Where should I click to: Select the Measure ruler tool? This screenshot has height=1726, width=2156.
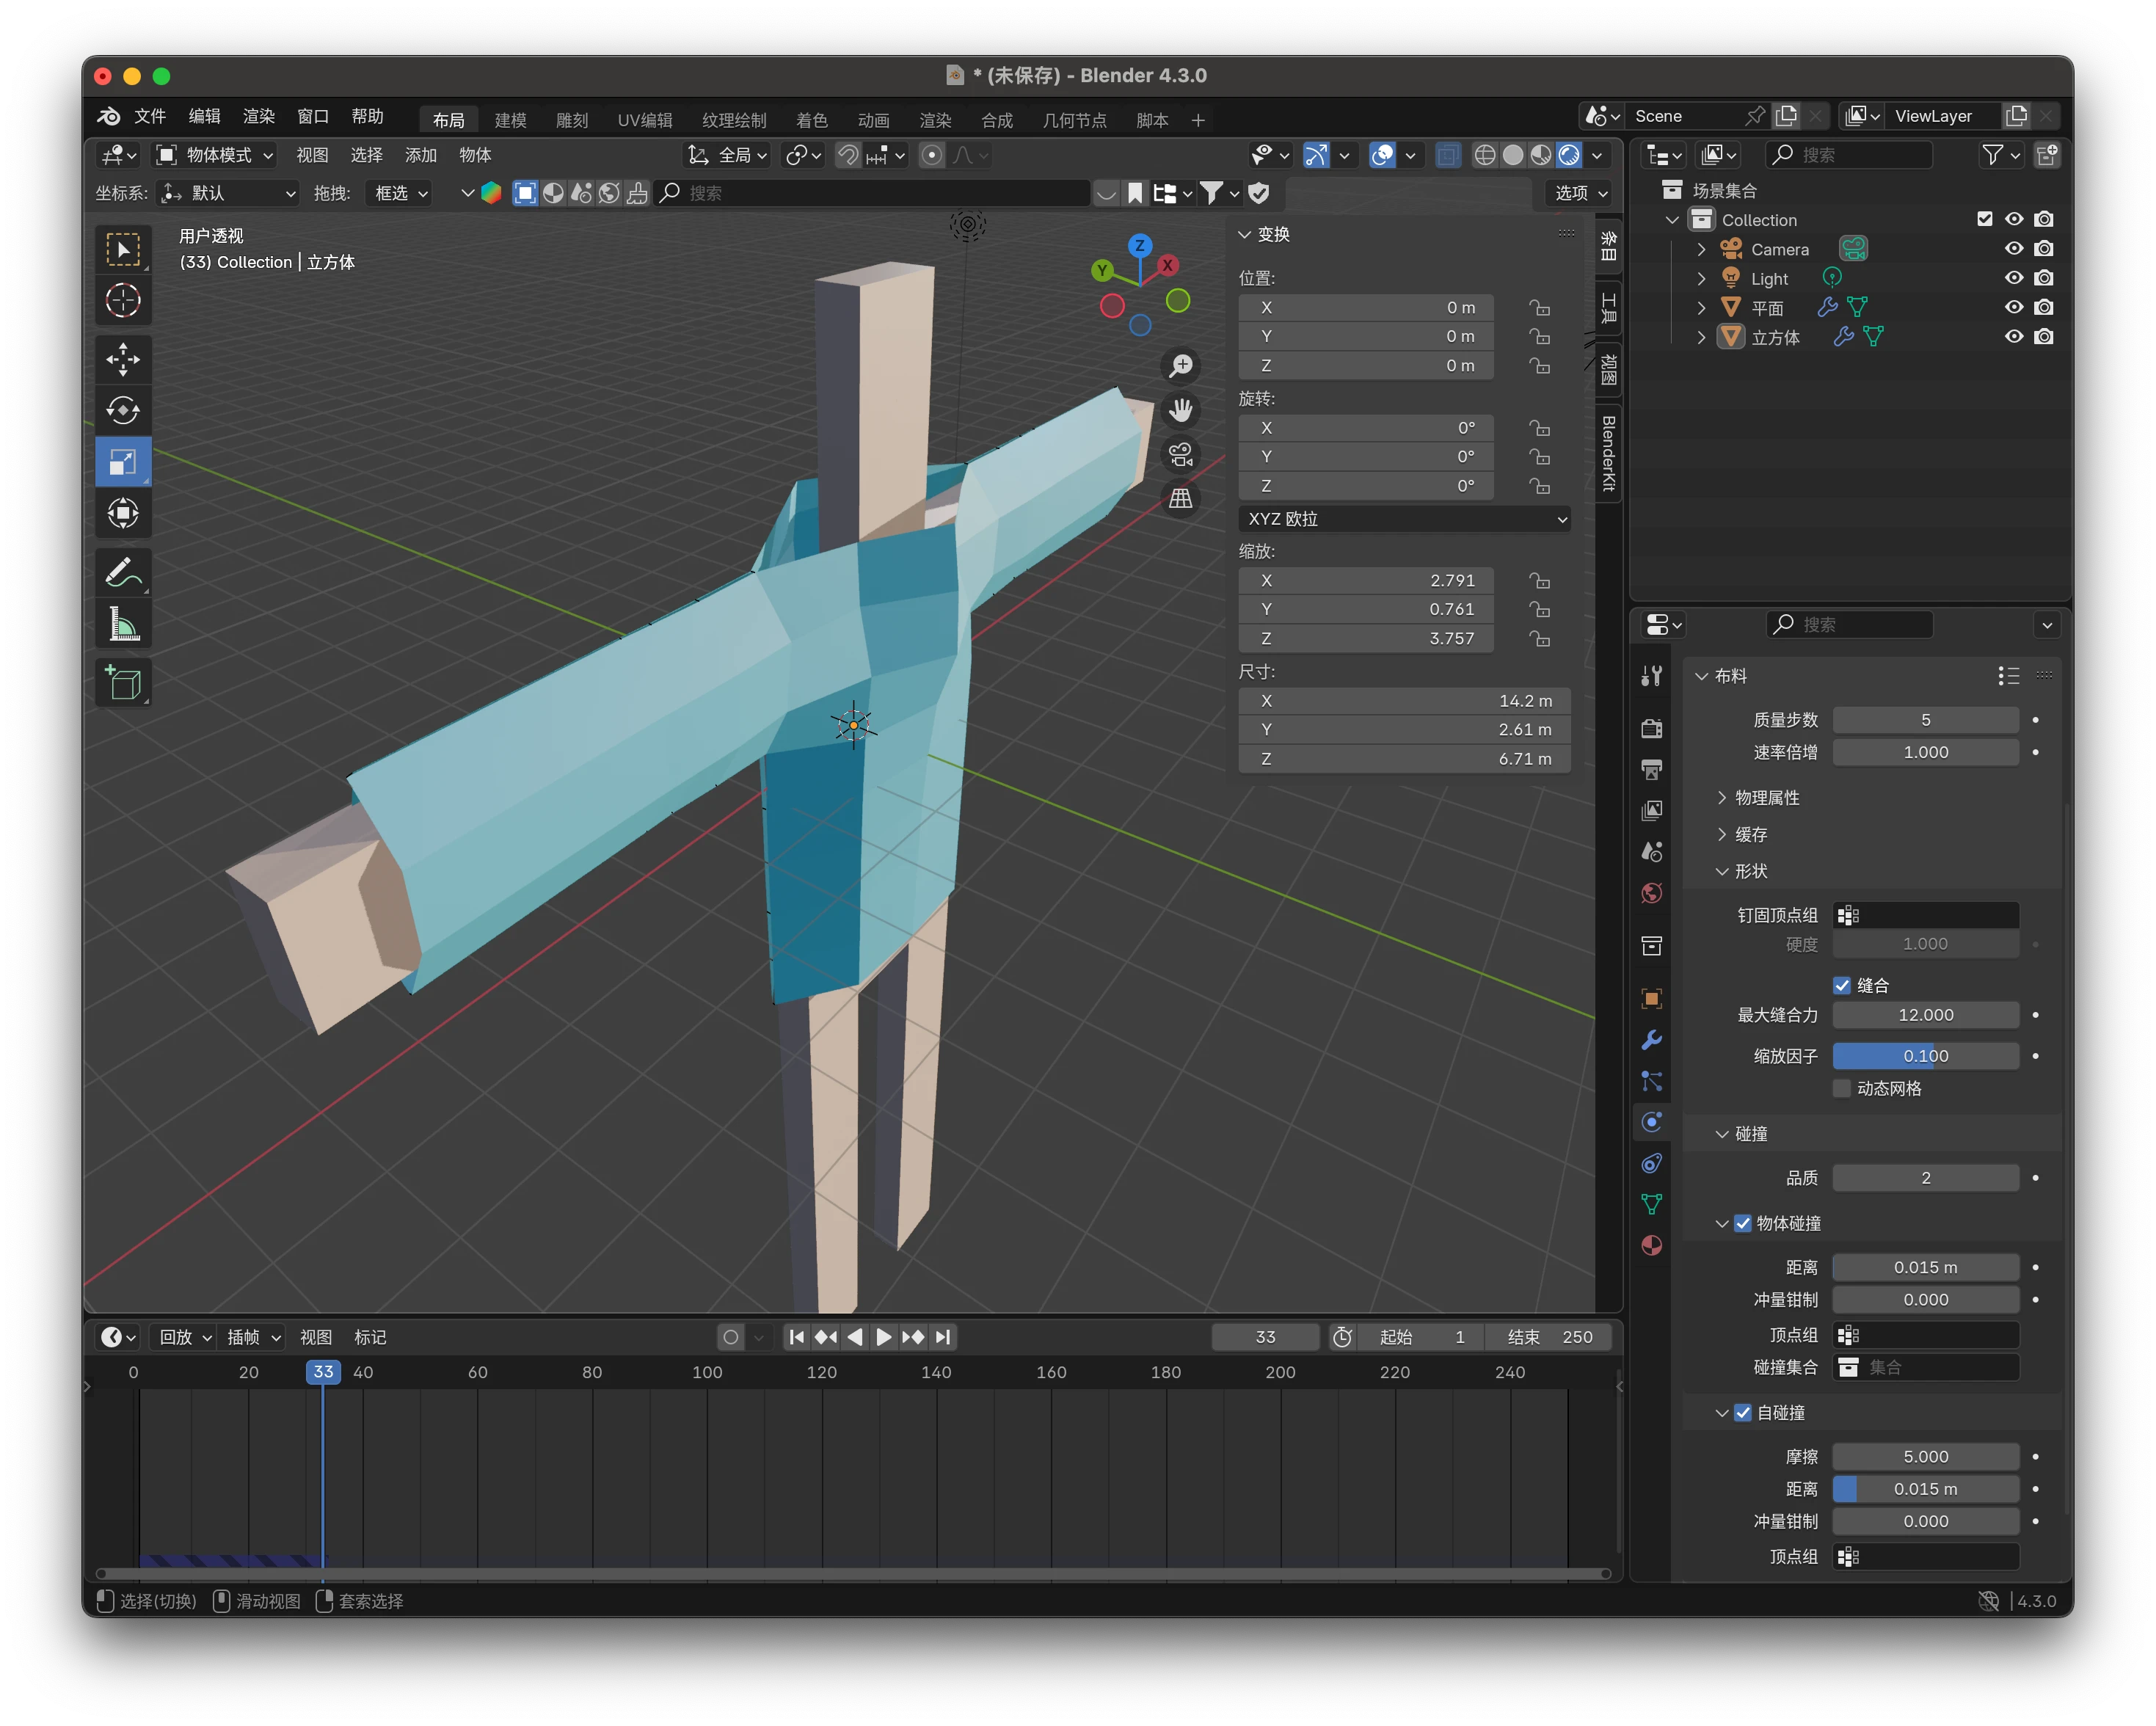click(123, 625)
